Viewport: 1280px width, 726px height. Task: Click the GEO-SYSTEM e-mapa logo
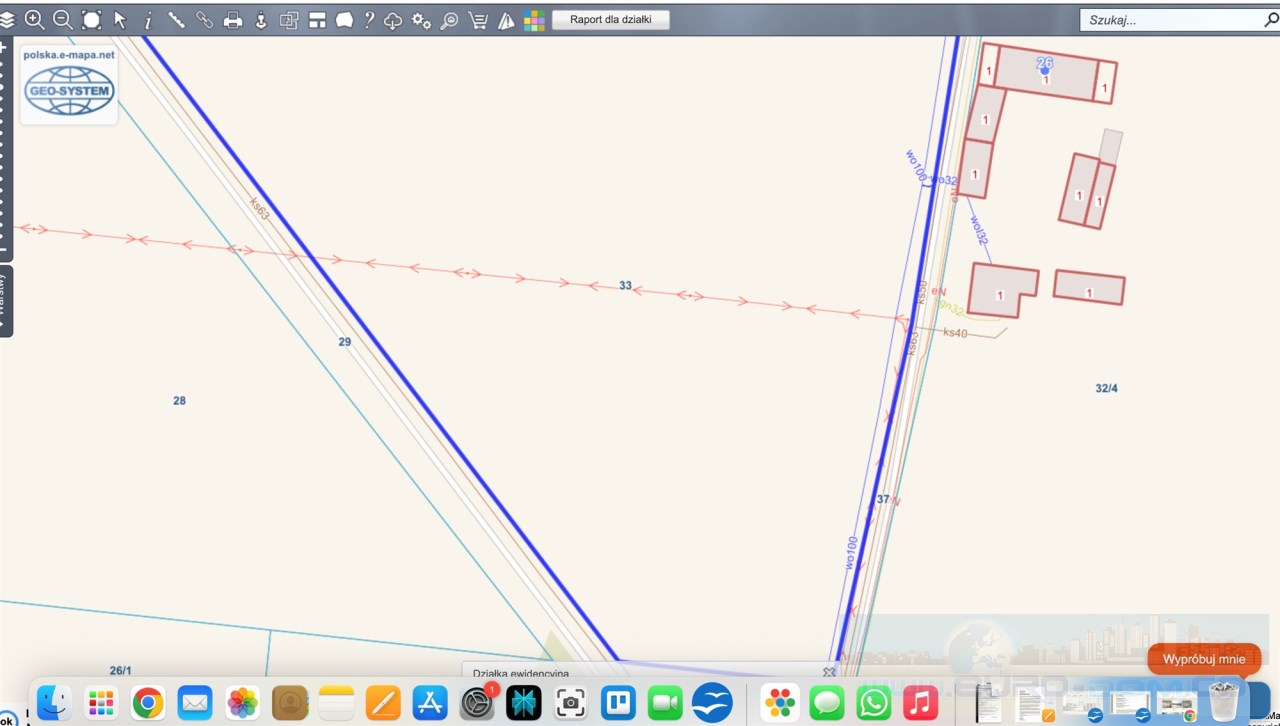(x=69, y=85)
